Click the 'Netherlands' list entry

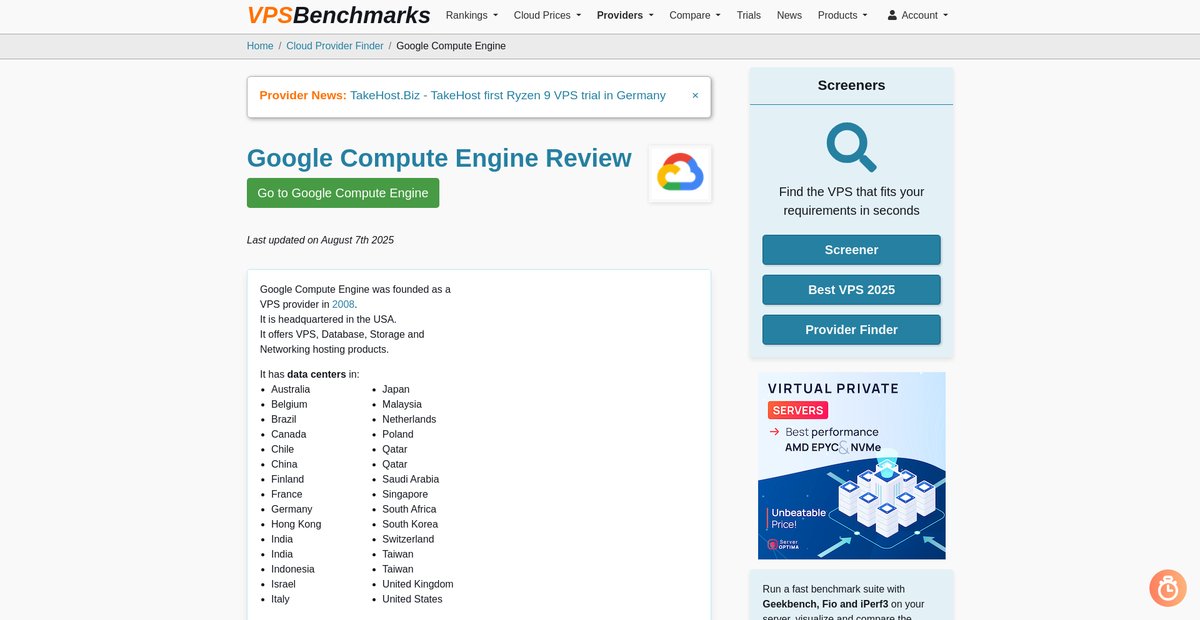[409, 419]
